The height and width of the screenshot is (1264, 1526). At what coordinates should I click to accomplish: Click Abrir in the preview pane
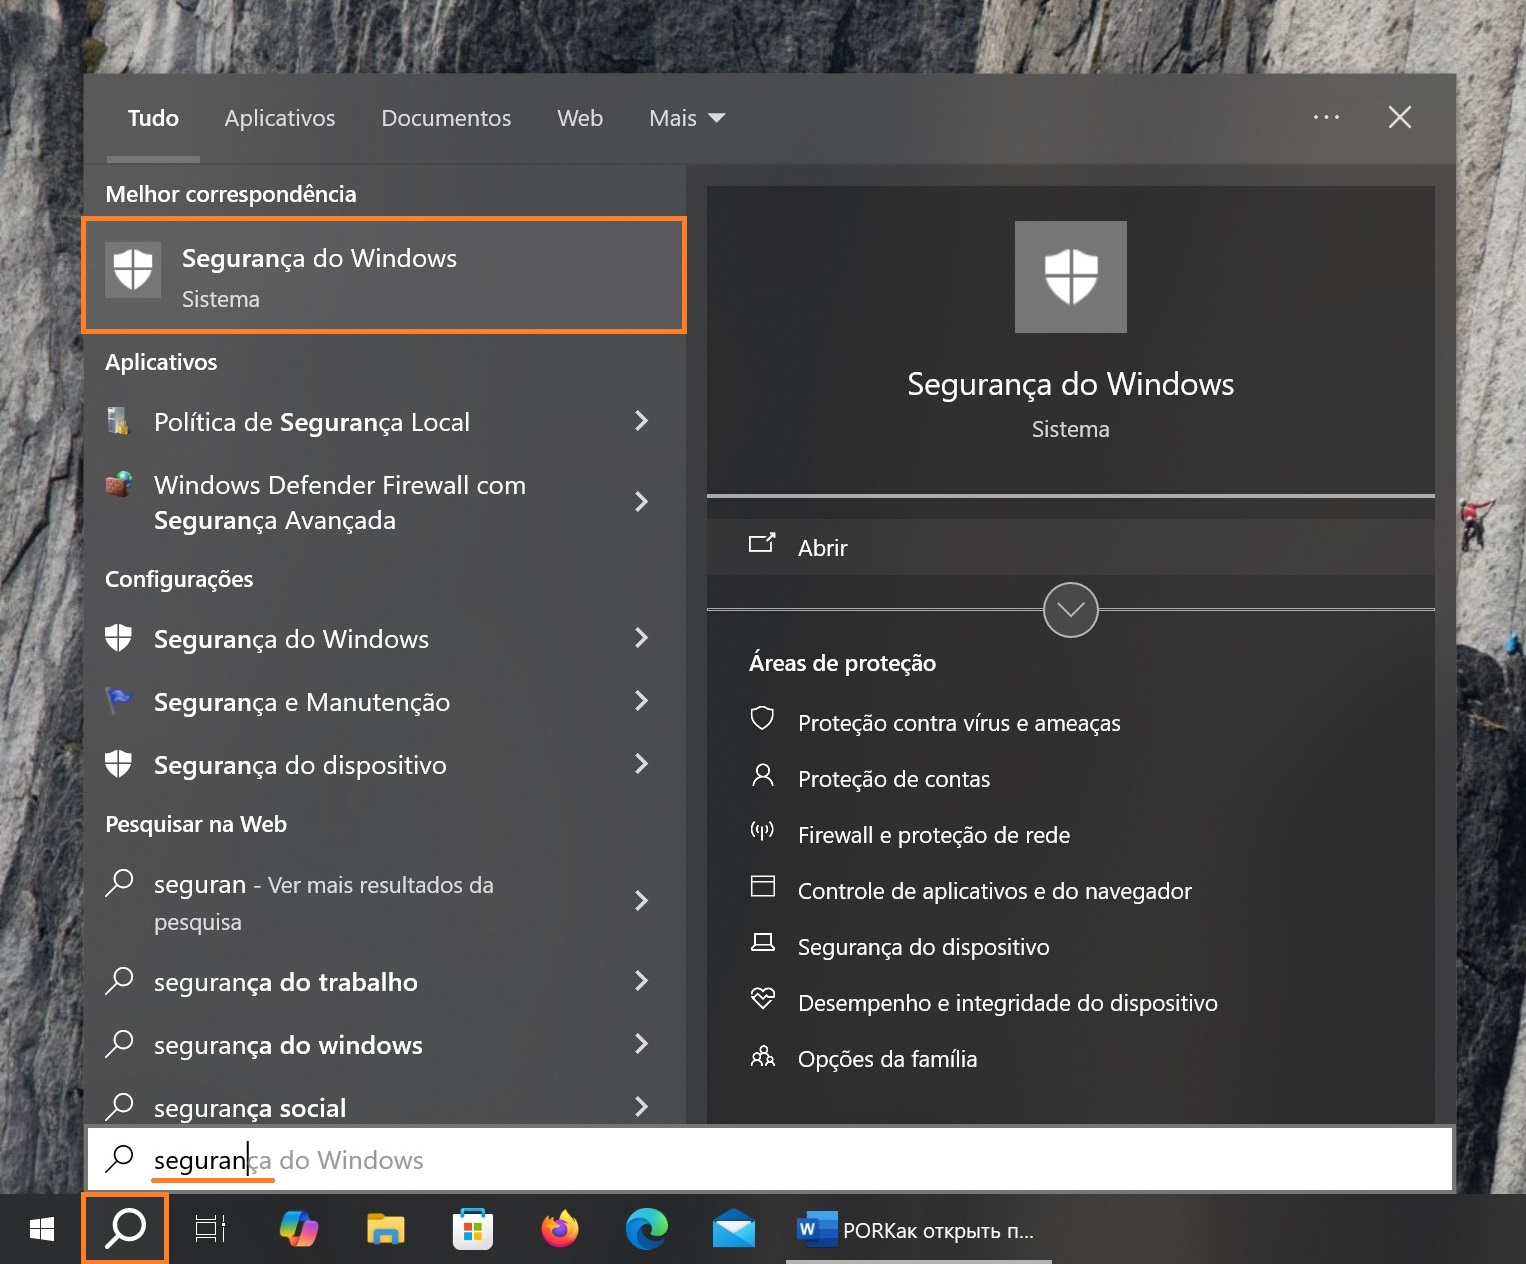tap(1070, 547)
